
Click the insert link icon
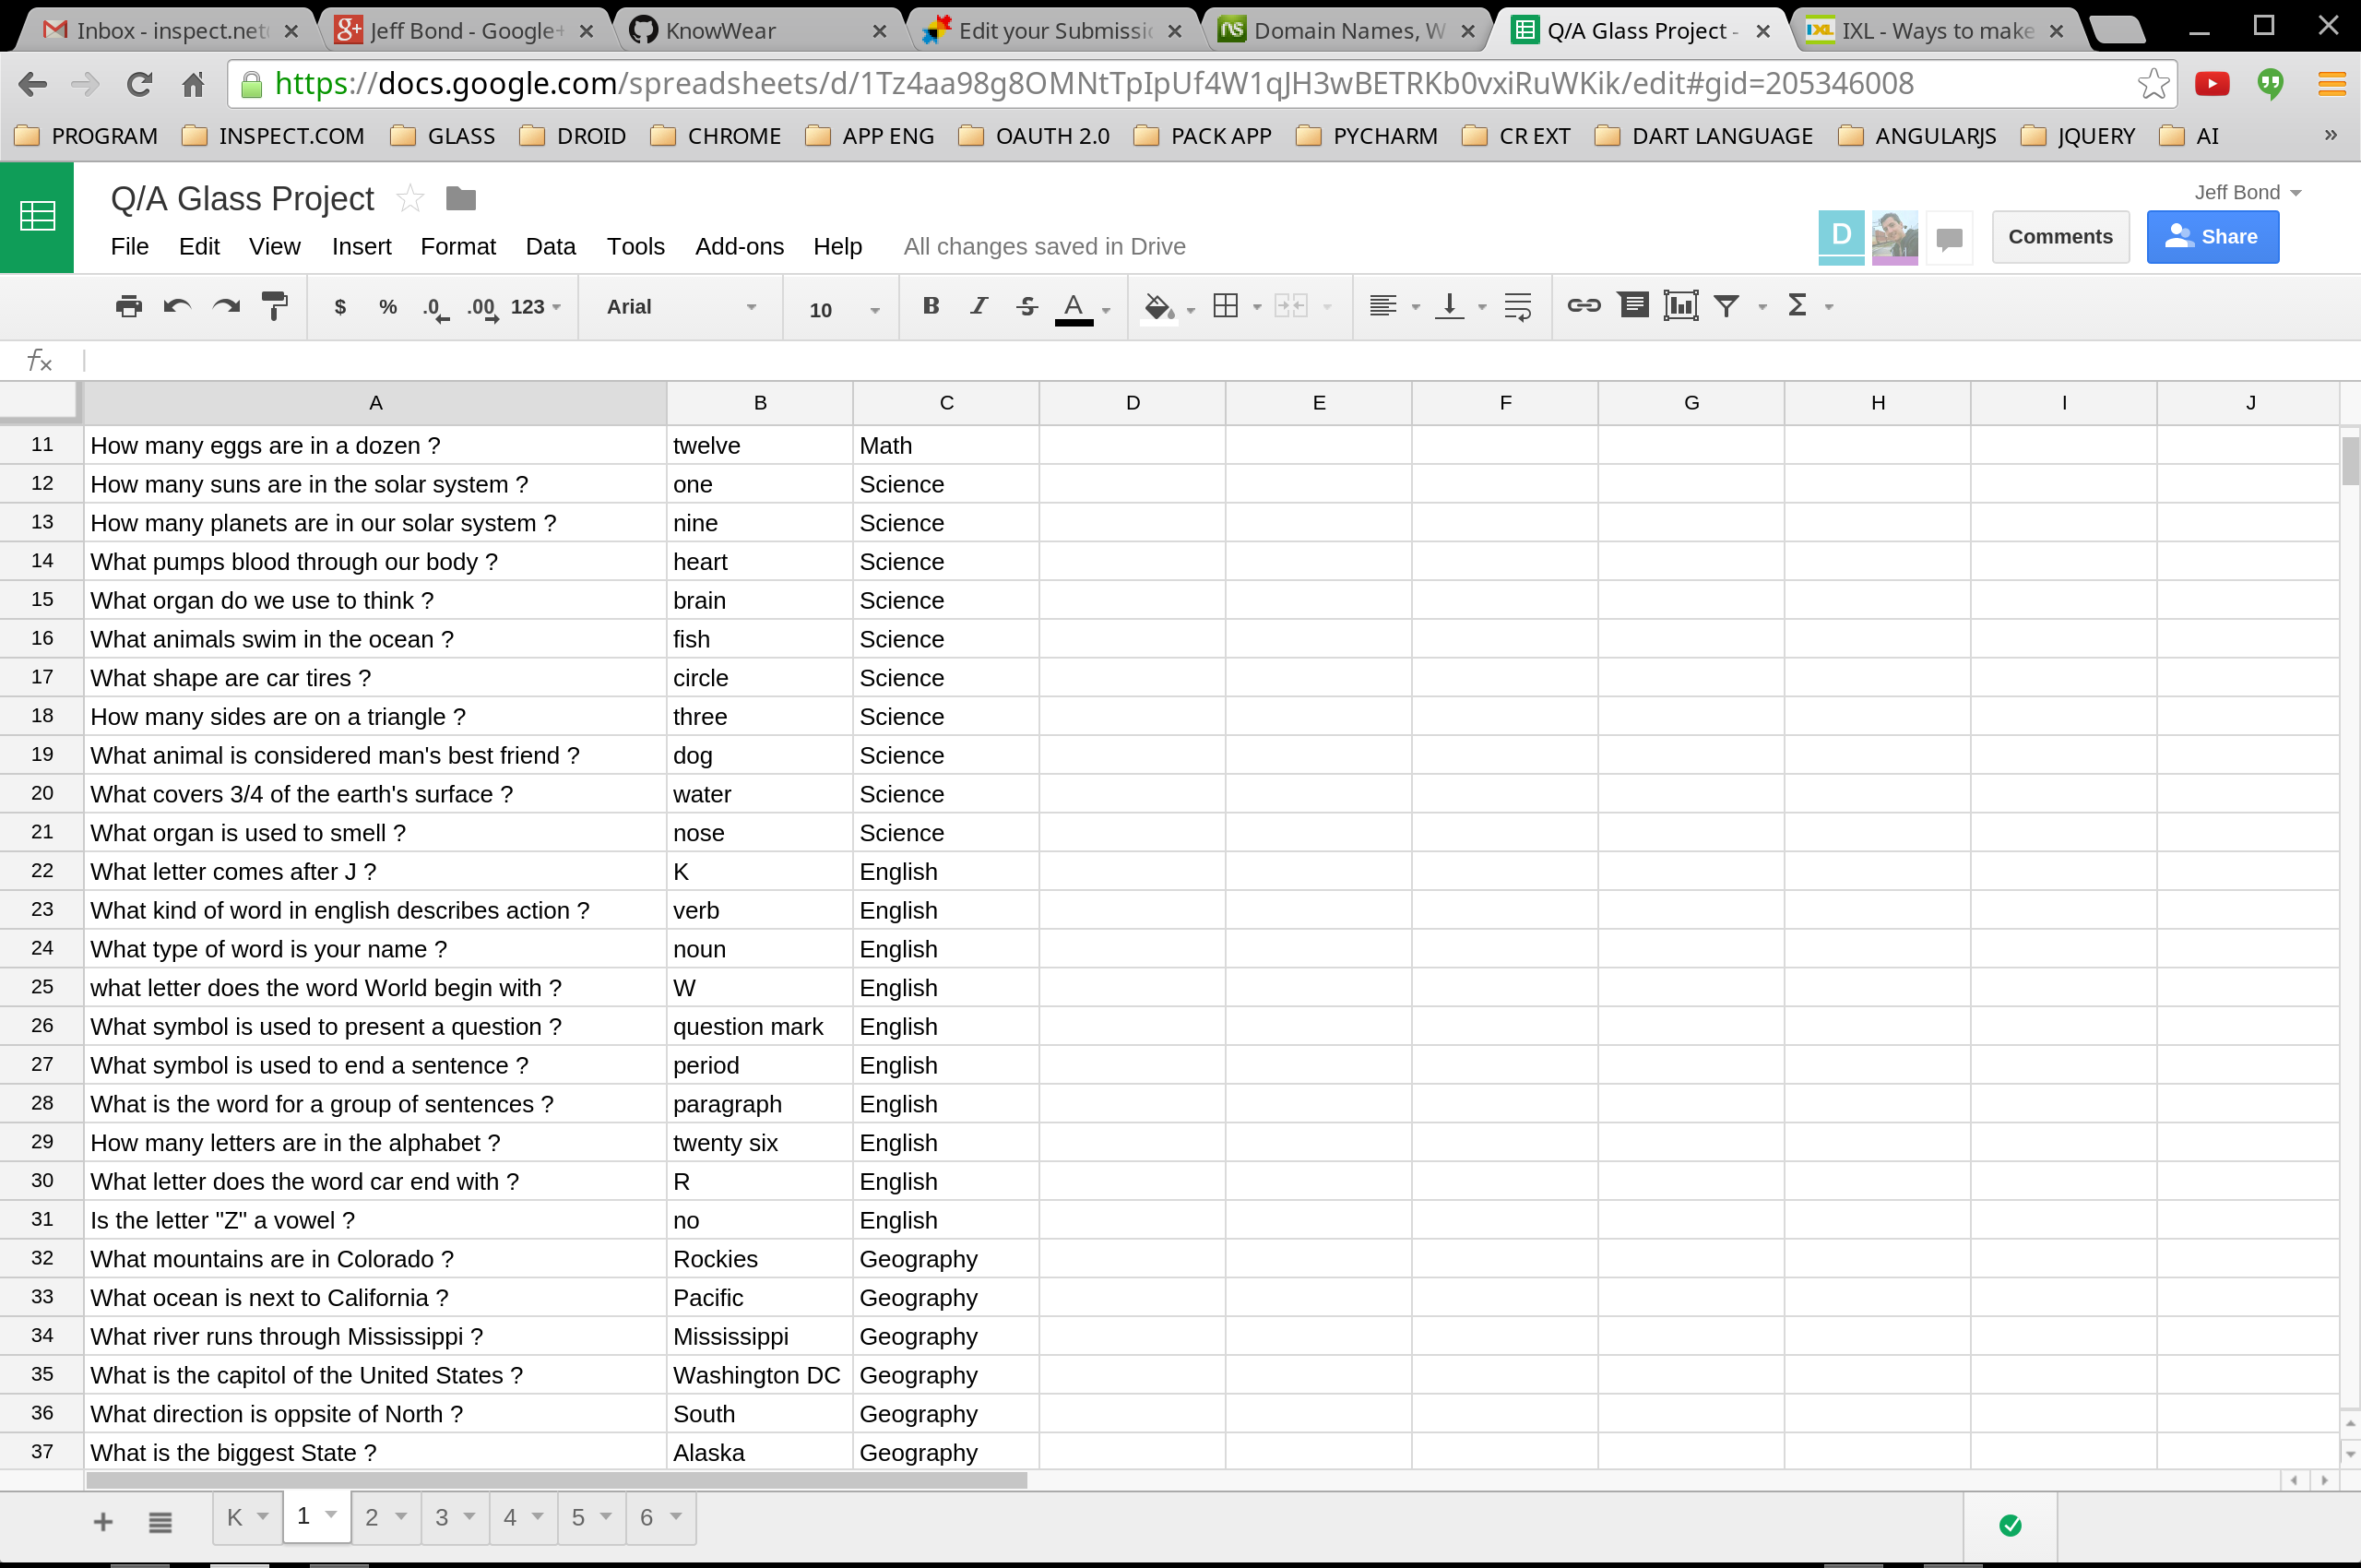point(1583,306)
